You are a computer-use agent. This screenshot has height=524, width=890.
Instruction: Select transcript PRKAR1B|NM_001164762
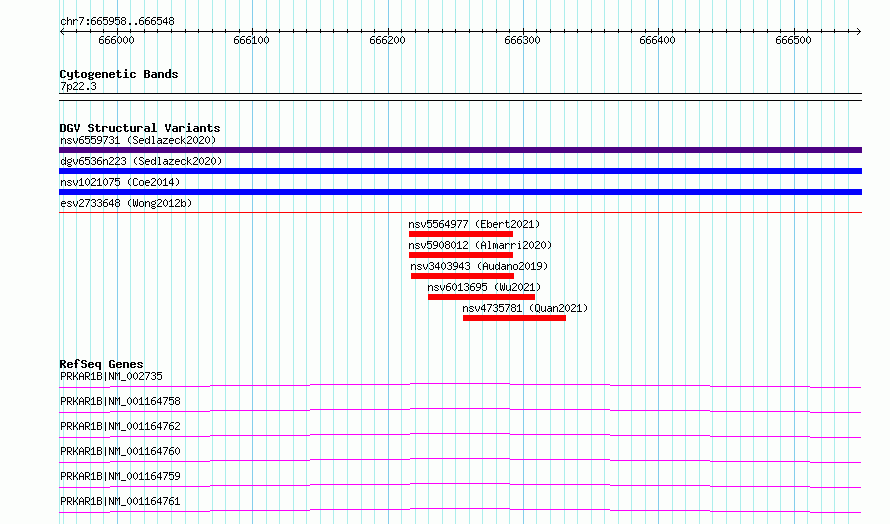pyautogui.click(x=120, y=426)
